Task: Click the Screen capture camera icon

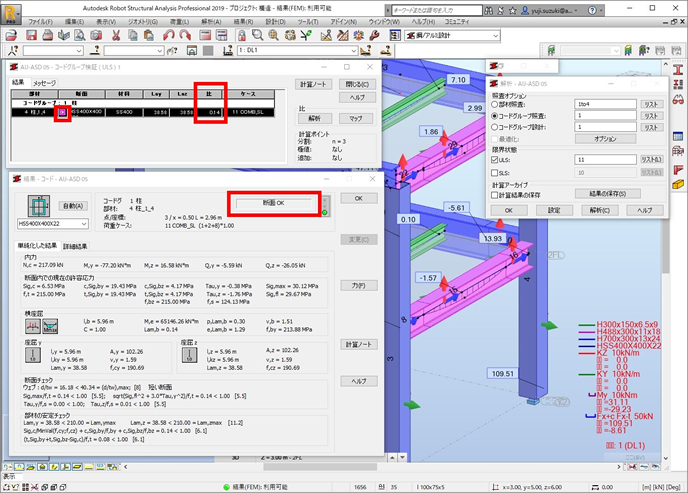Action: click(96, 36)
